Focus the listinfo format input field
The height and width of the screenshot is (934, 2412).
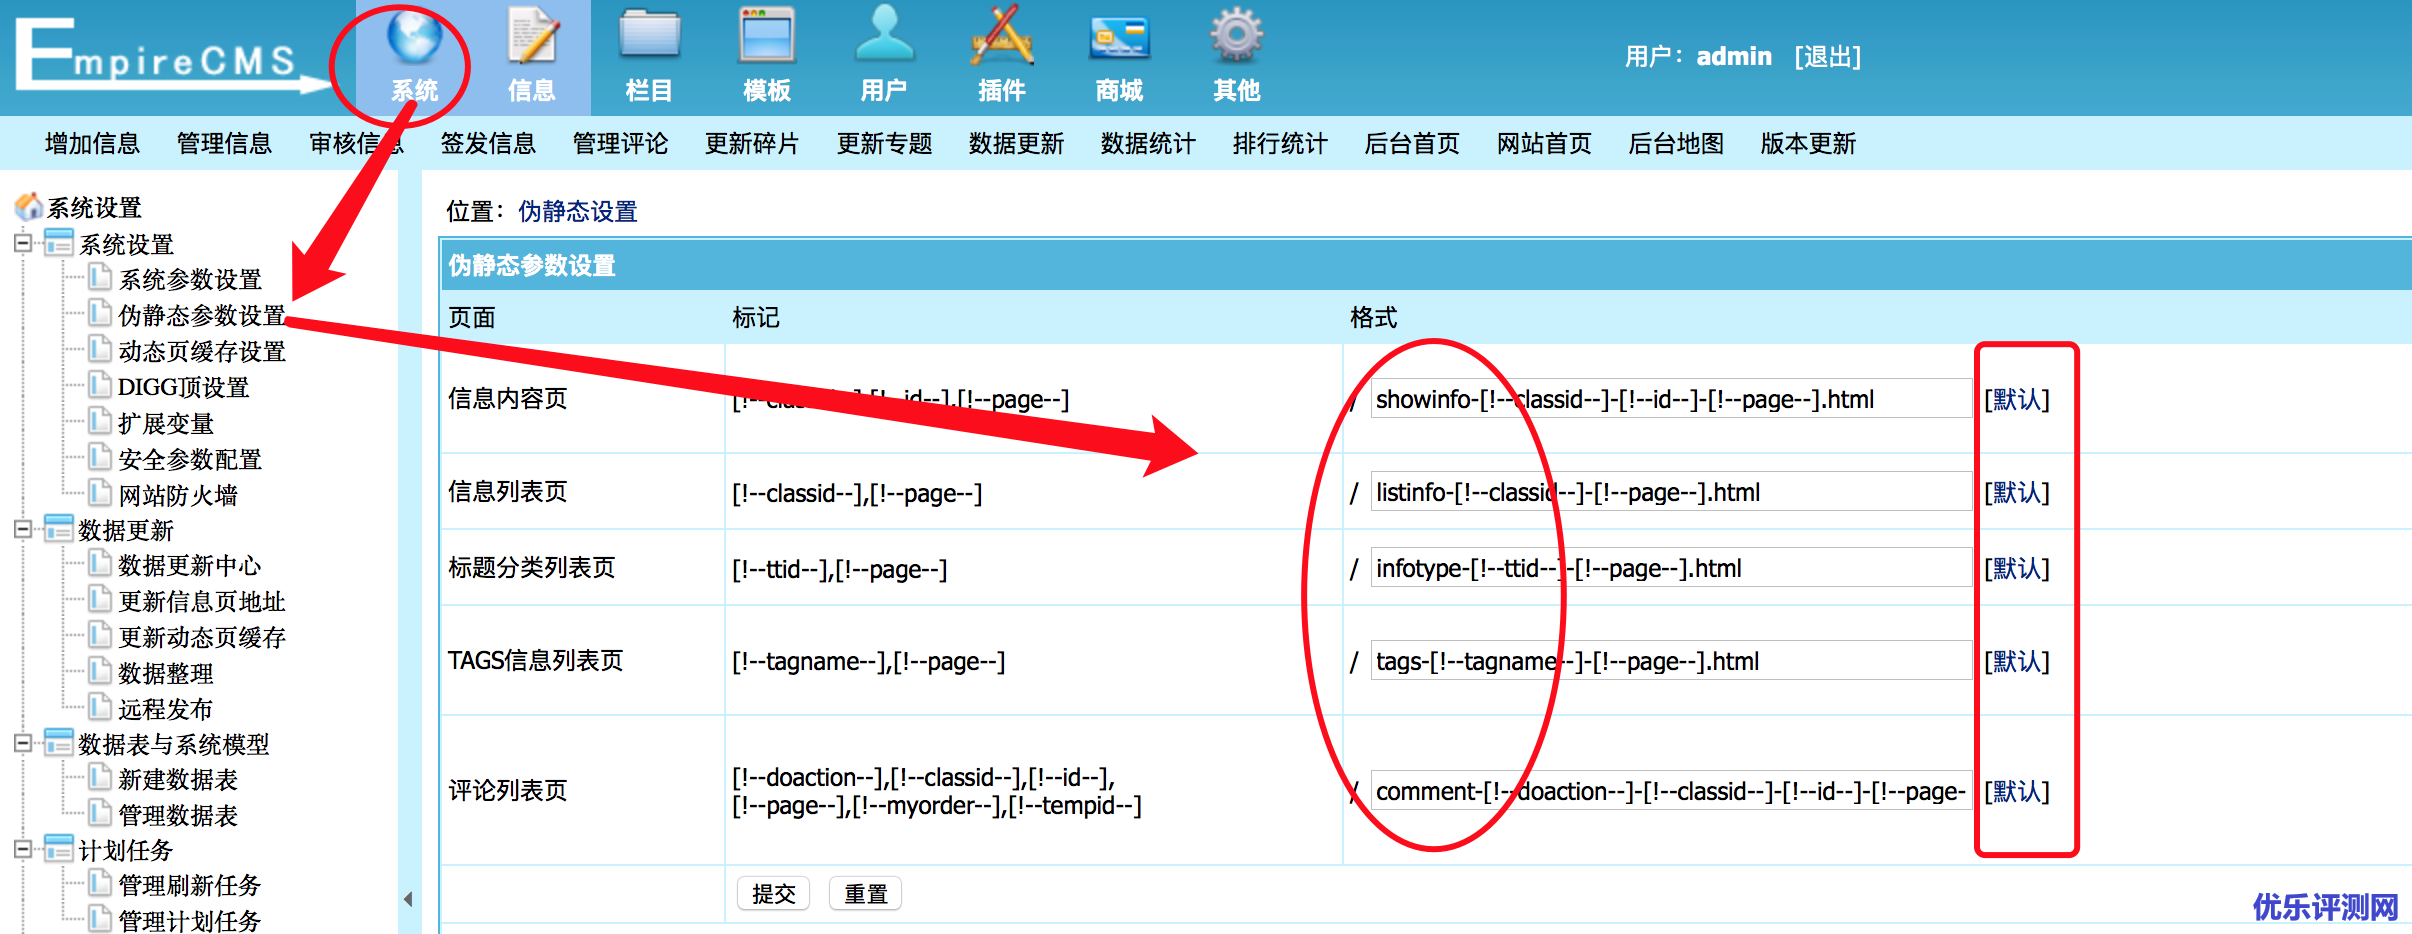[1671, 492]
